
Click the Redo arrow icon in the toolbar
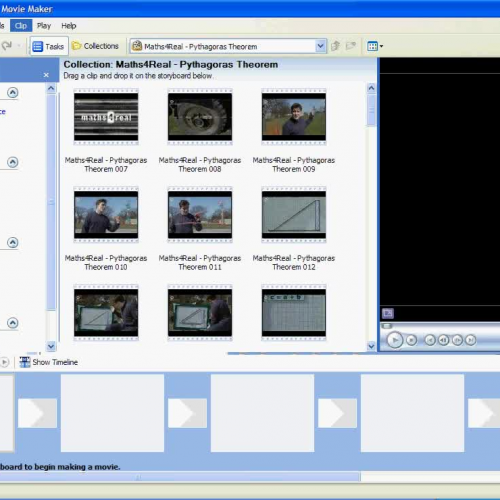(7, 46)
